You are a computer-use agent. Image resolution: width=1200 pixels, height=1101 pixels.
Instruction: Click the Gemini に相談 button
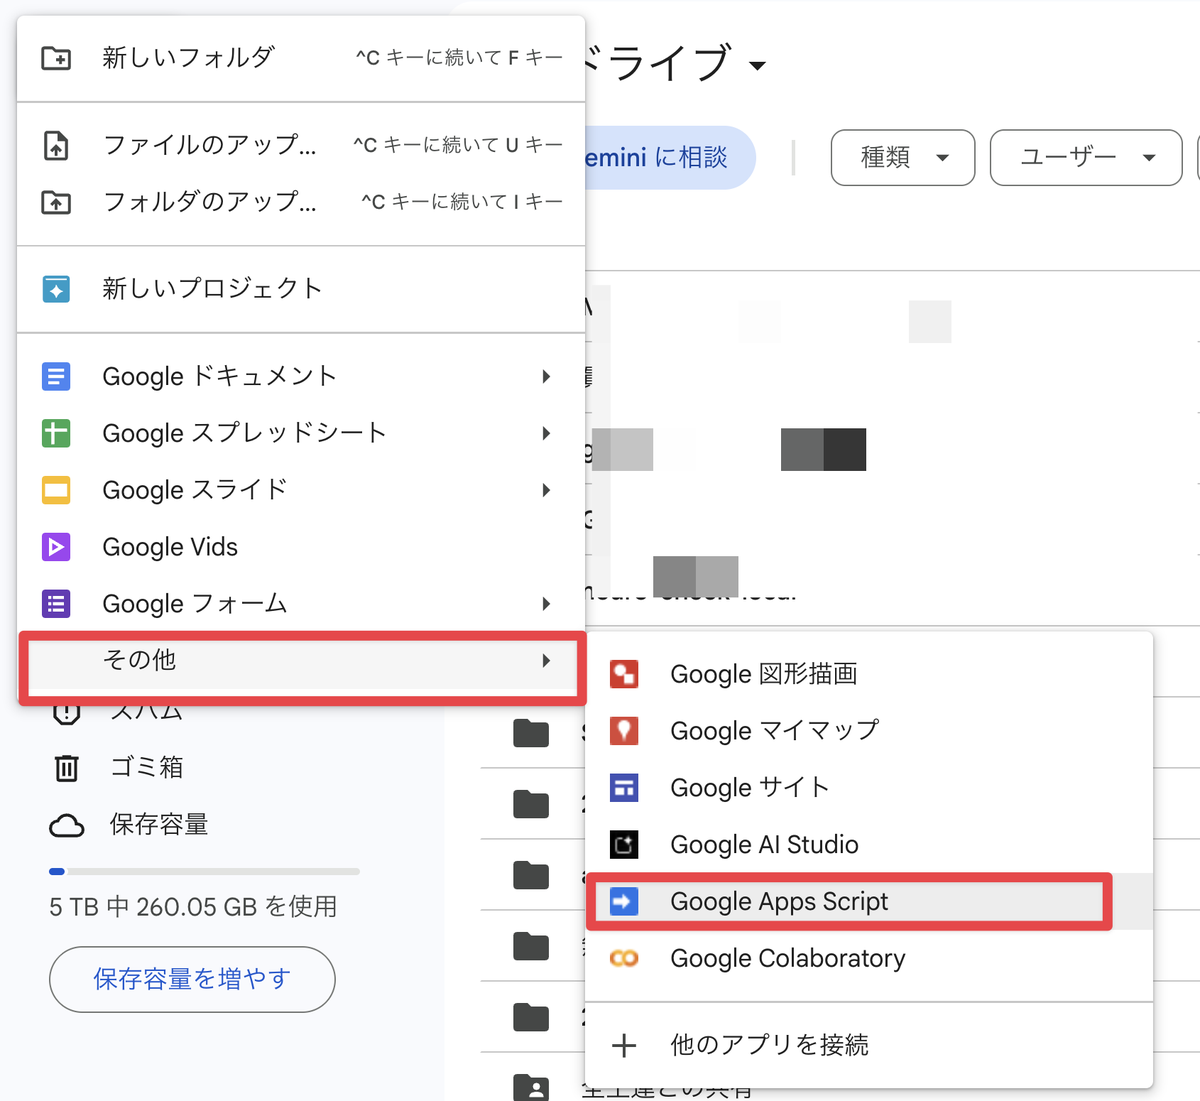pos(669,158)
